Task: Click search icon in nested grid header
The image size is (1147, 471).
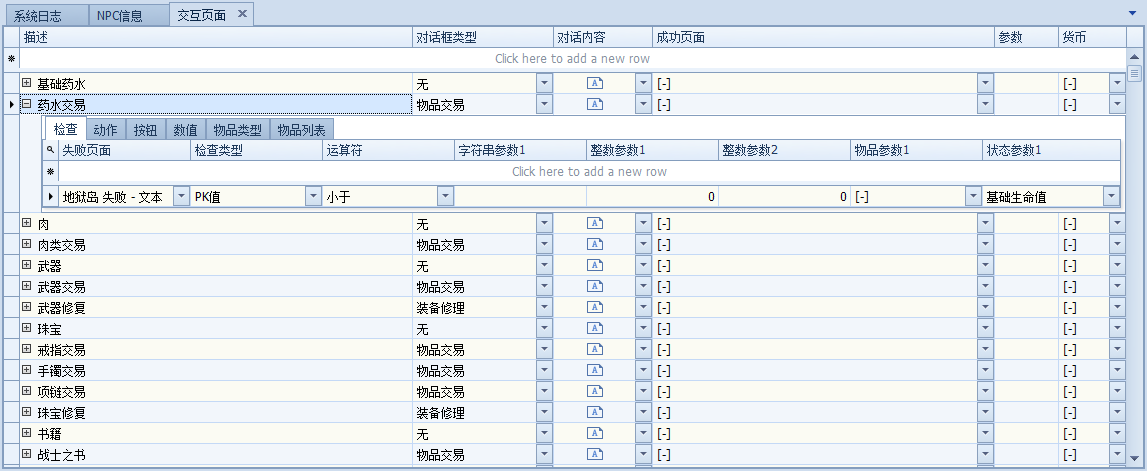Action: point(51,150)
